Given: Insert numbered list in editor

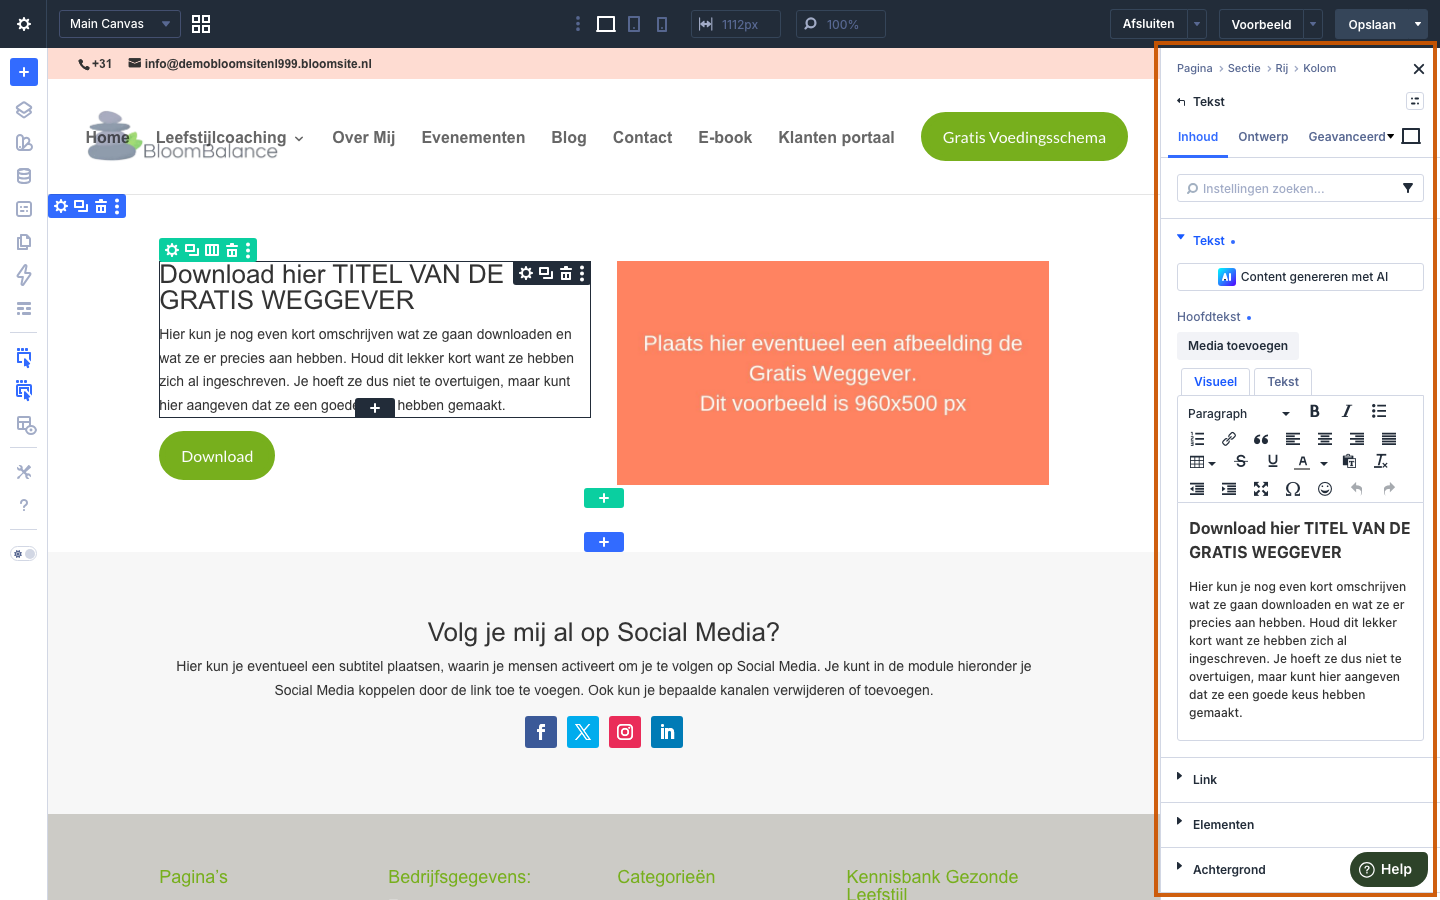Looking at the screenshot, I should click(1197, 439).
